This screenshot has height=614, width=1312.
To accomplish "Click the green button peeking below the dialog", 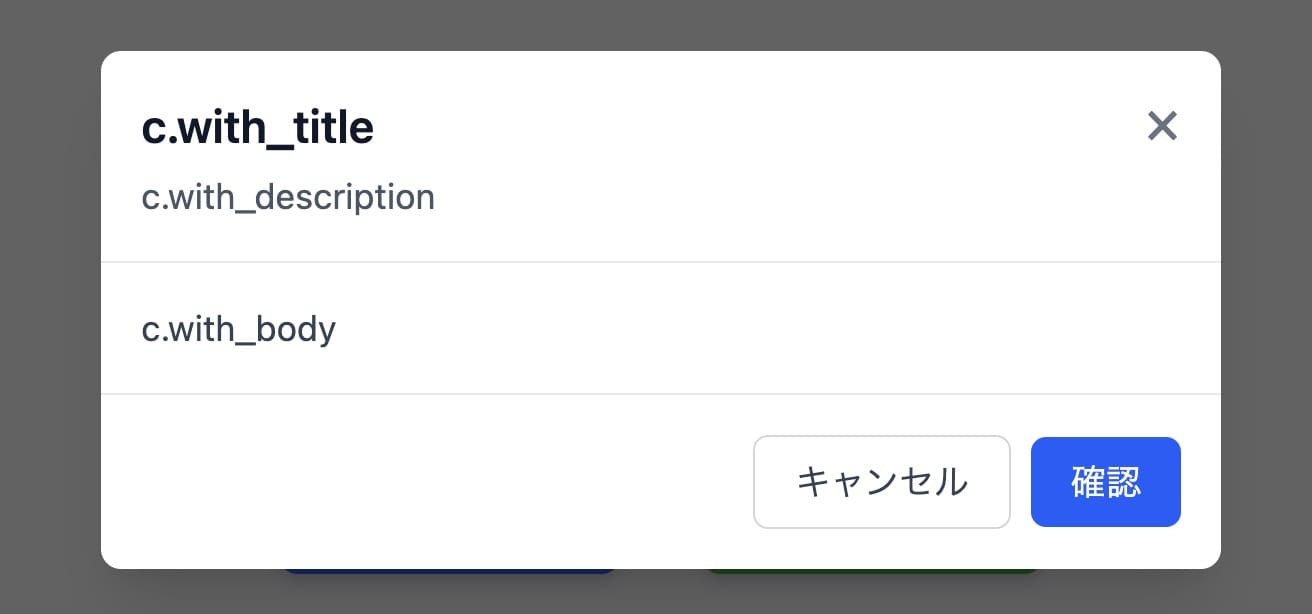I will (x=872, y=572).
